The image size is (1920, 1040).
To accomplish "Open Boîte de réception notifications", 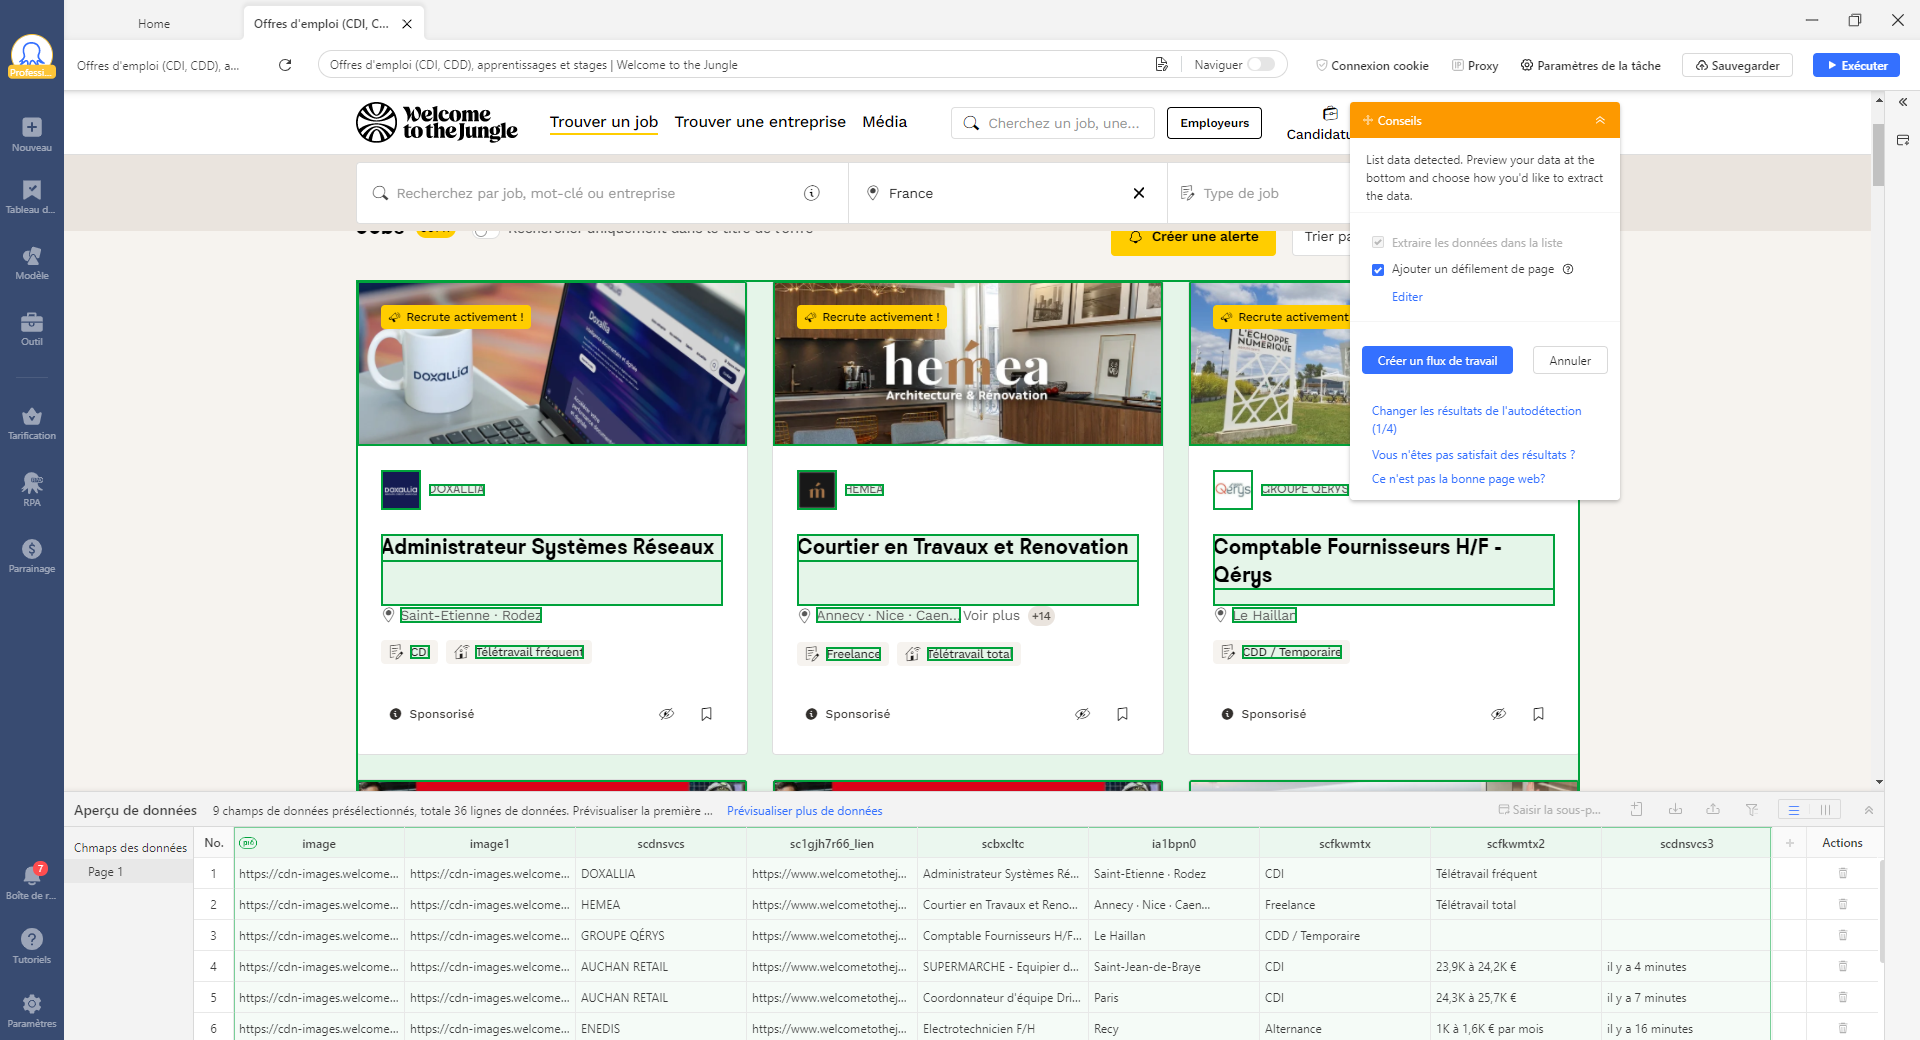I will (32, 882).
